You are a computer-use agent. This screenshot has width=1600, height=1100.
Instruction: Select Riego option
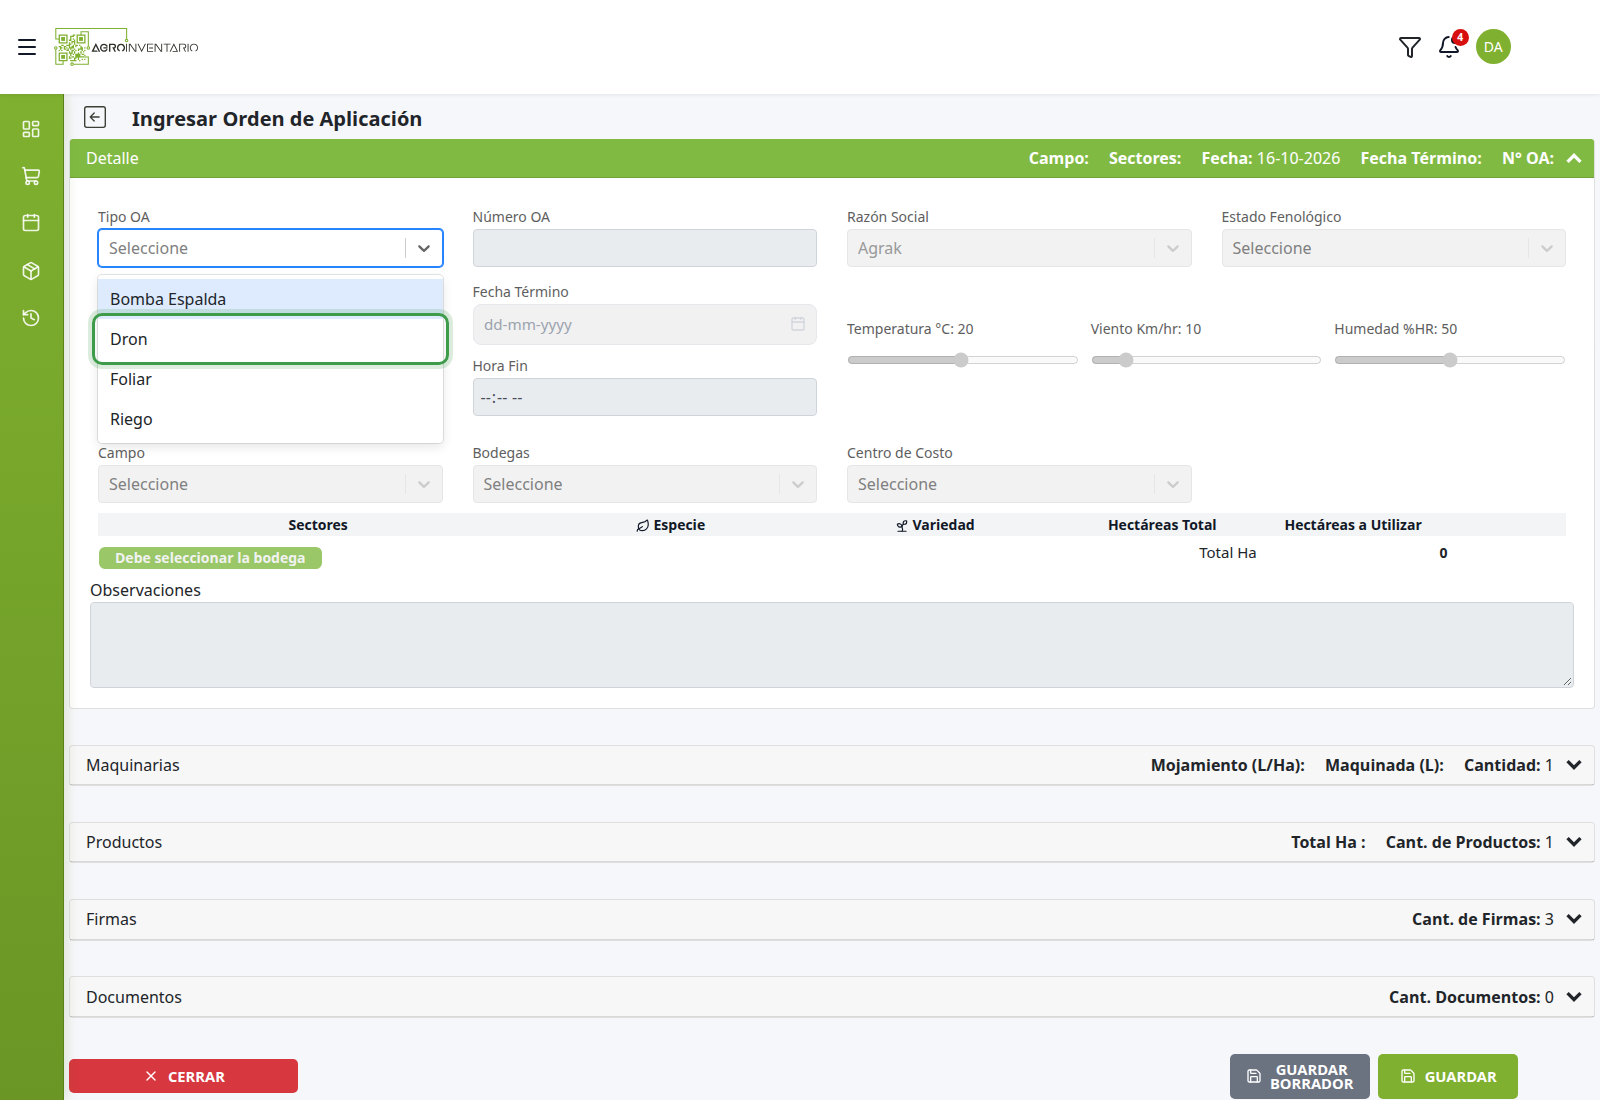pos(270,419)
